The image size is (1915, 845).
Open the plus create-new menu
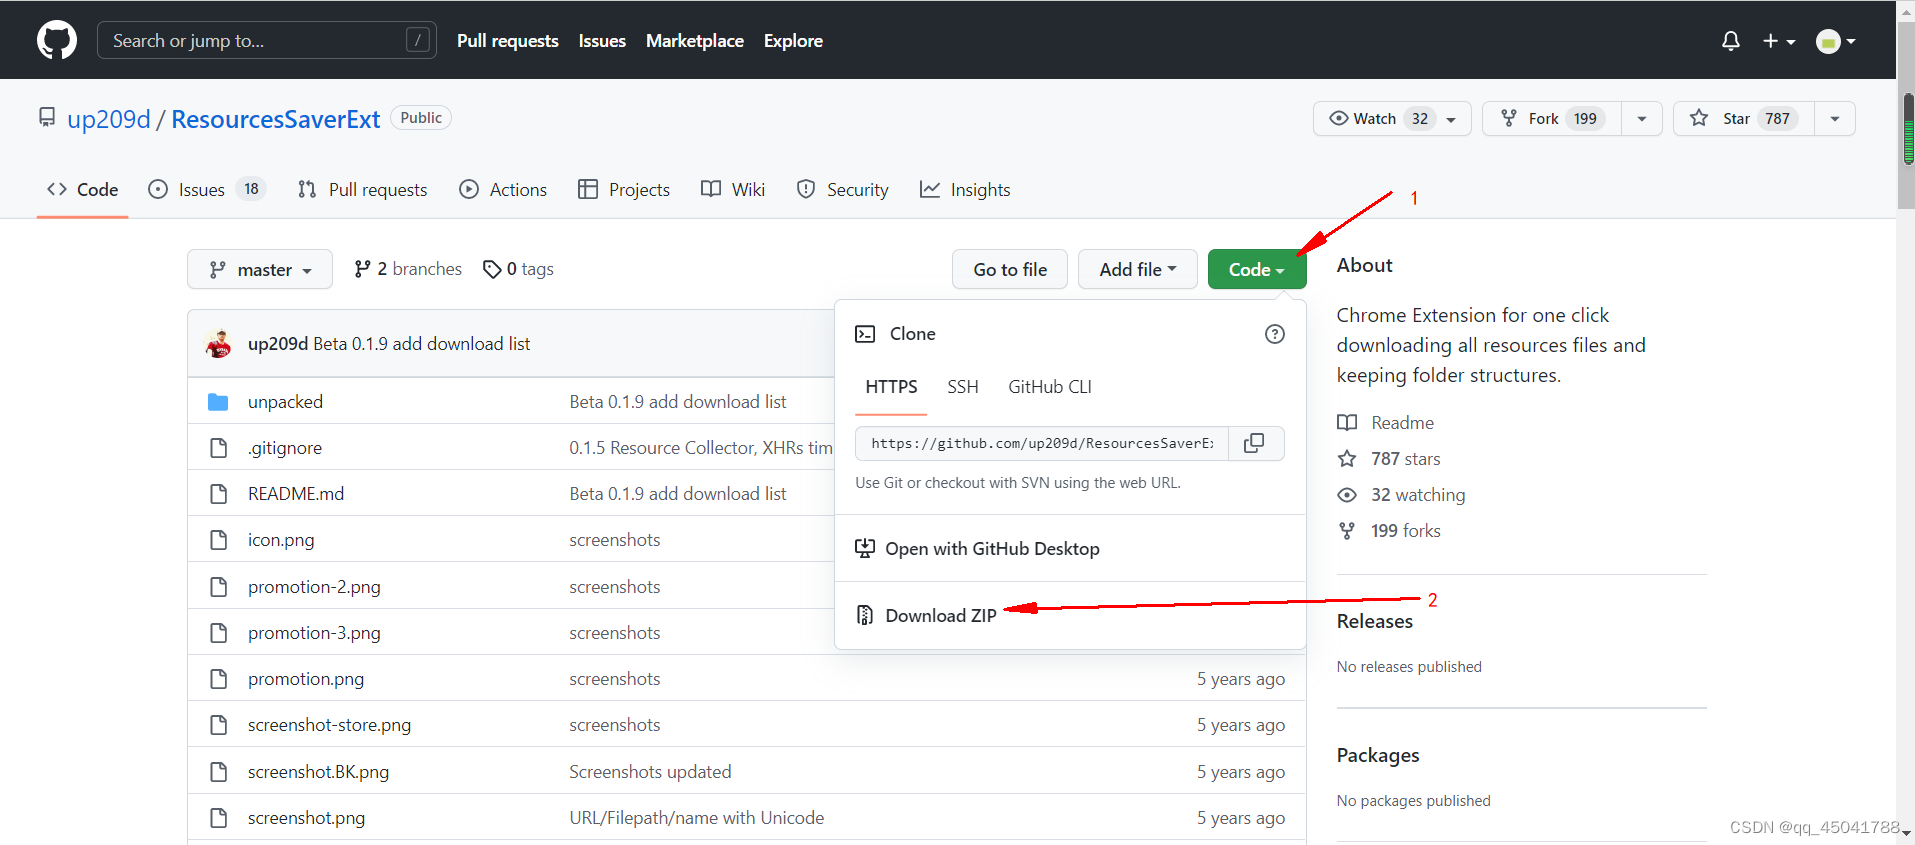tap(1779, 41)
